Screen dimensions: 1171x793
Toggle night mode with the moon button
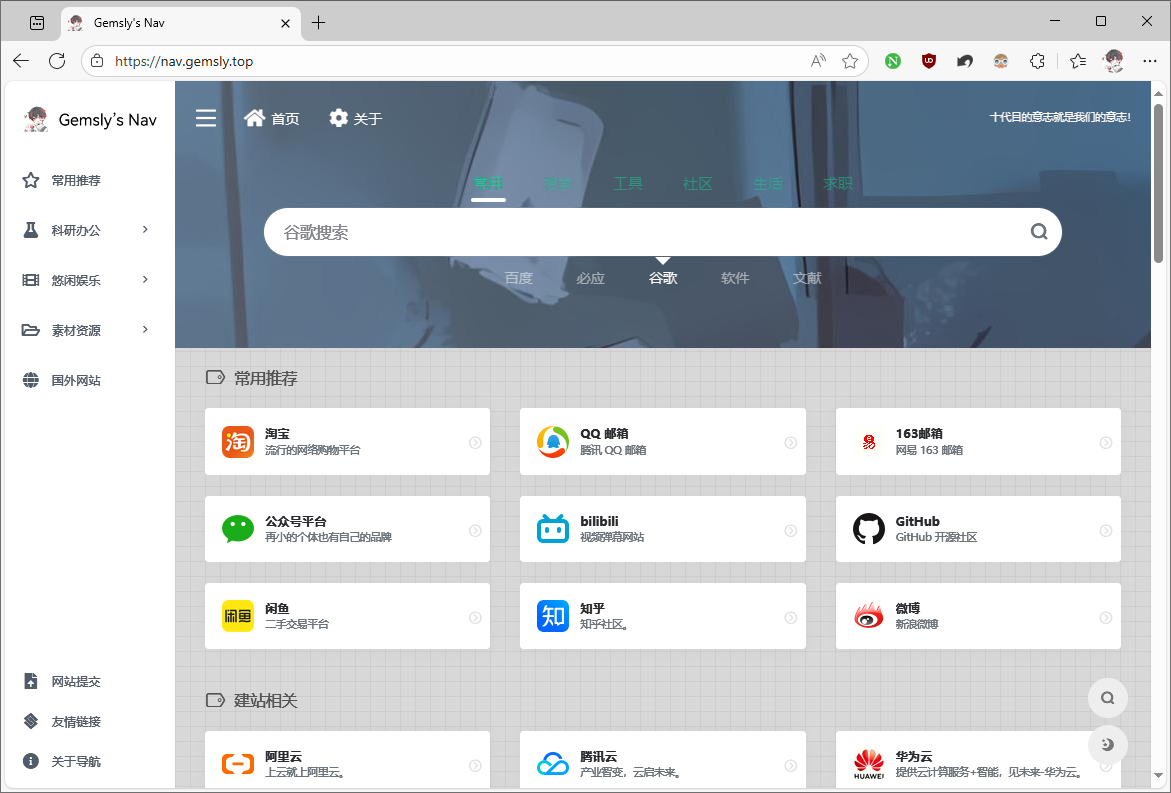(x=1107, y=744)
